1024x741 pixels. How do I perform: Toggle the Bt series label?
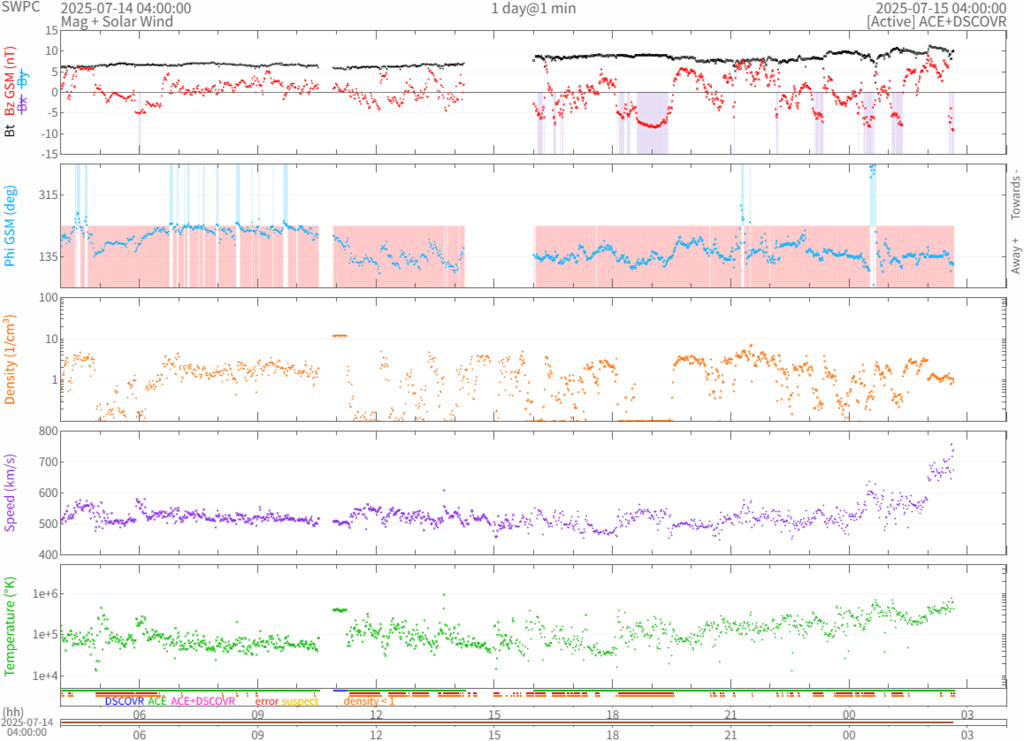10,130
